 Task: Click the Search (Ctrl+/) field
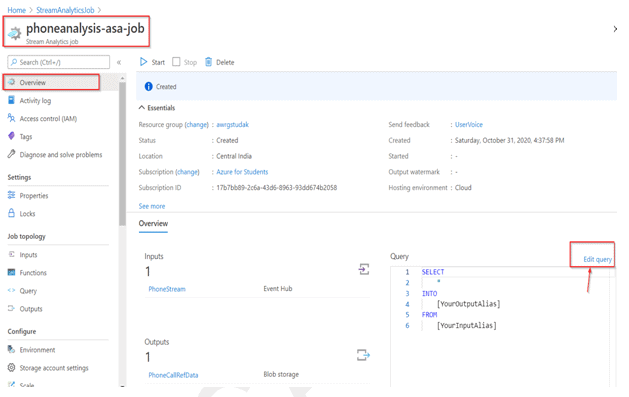point(59,62)
